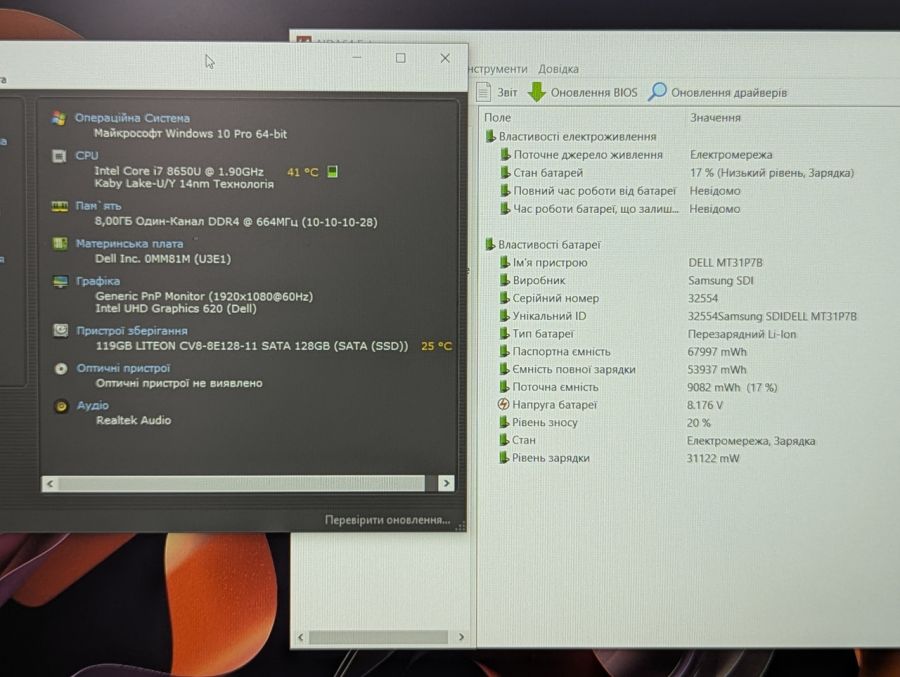900x677 pixels.
Task: Click Перевірити оновлення link in Speccy
Action: 387,520
